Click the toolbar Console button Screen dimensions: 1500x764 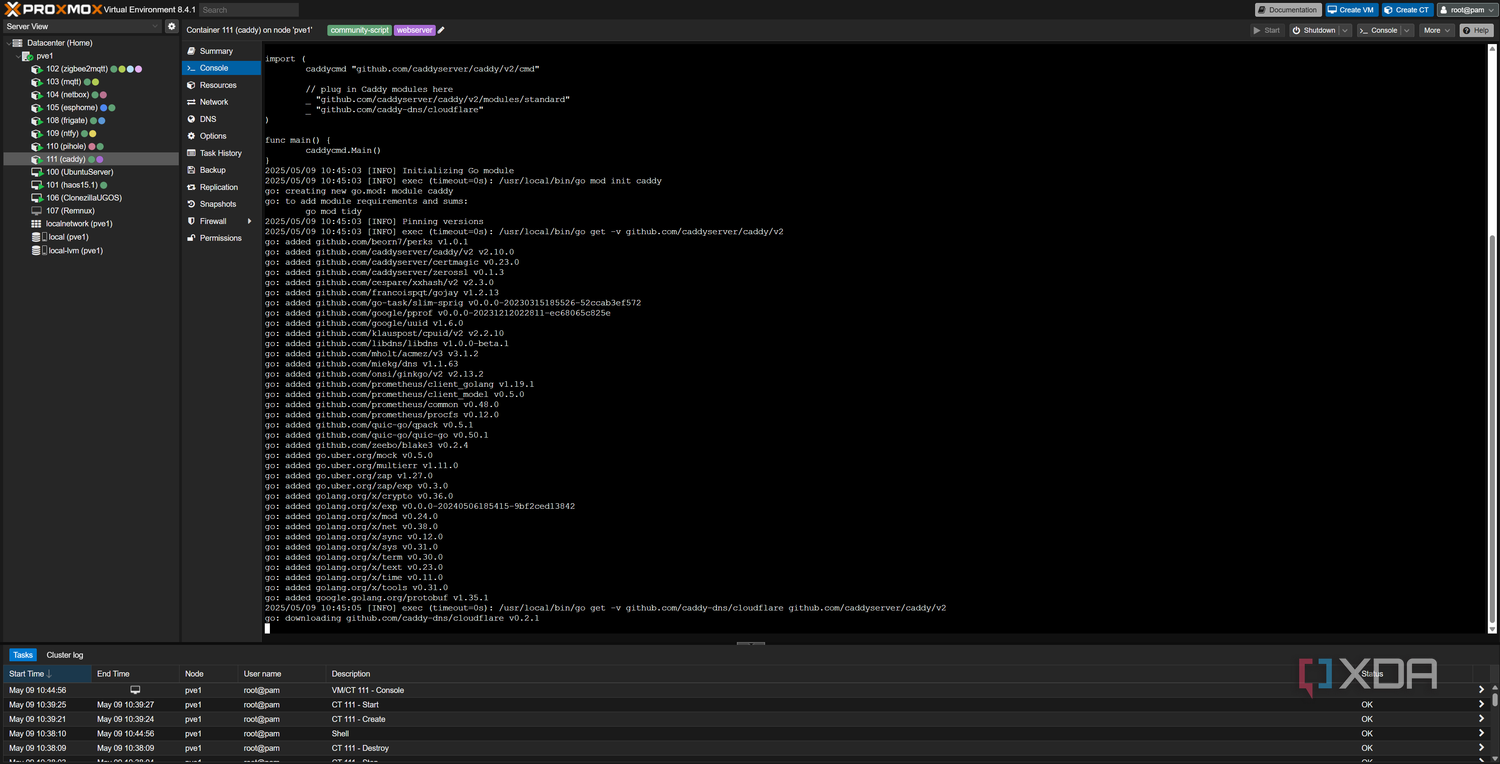pos(1379,31)
